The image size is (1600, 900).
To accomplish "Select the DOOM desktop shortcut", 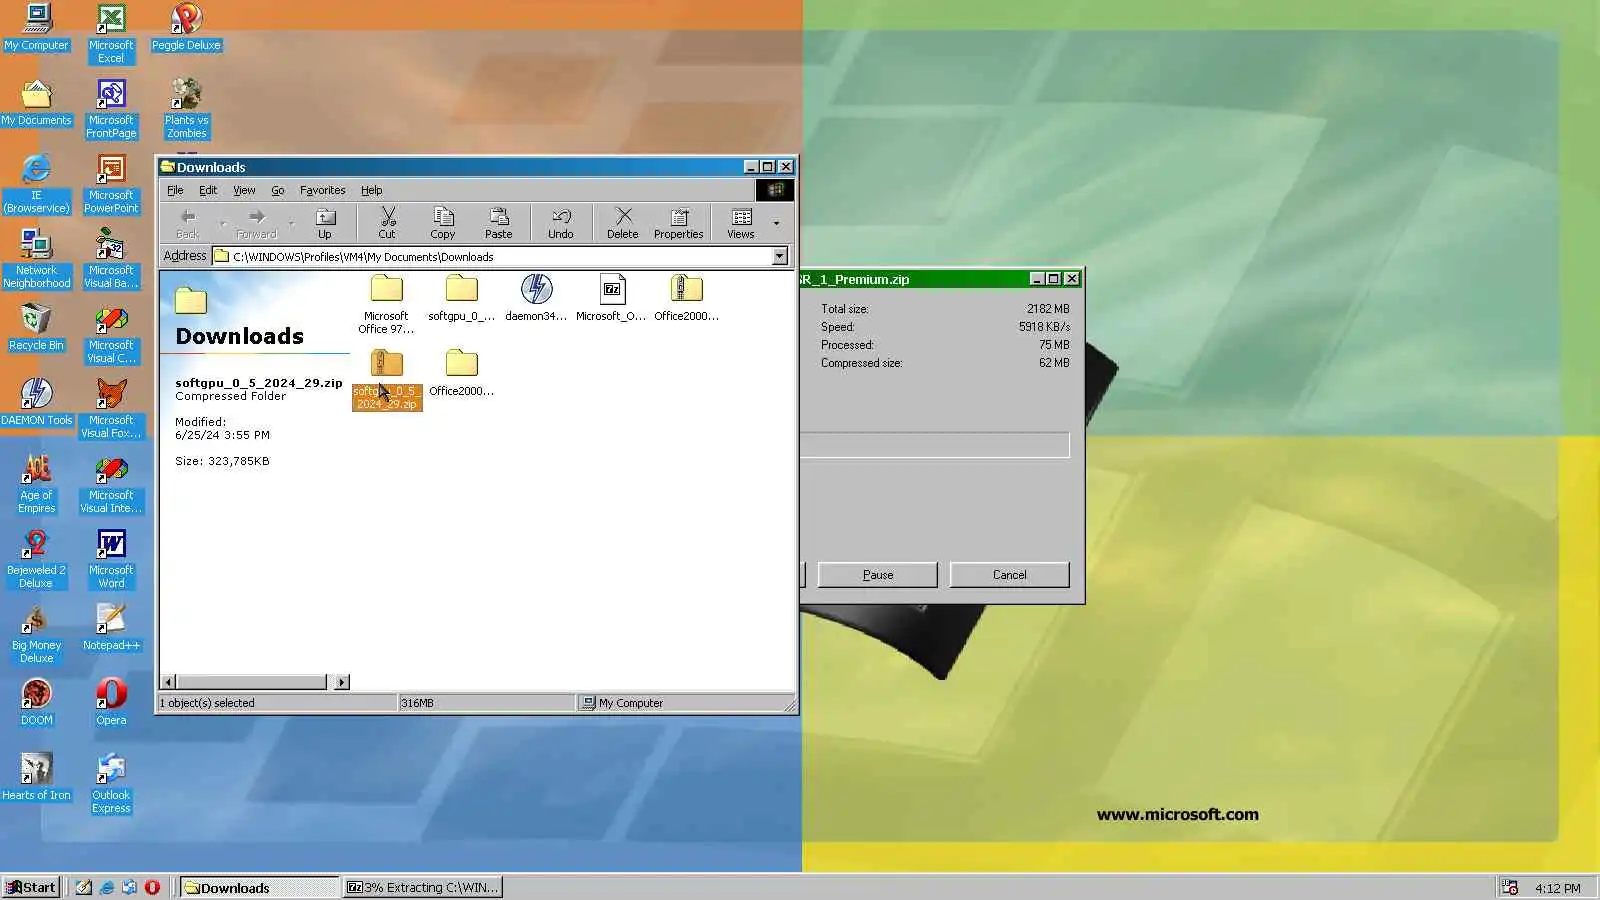I will click(x=37, y=702).
